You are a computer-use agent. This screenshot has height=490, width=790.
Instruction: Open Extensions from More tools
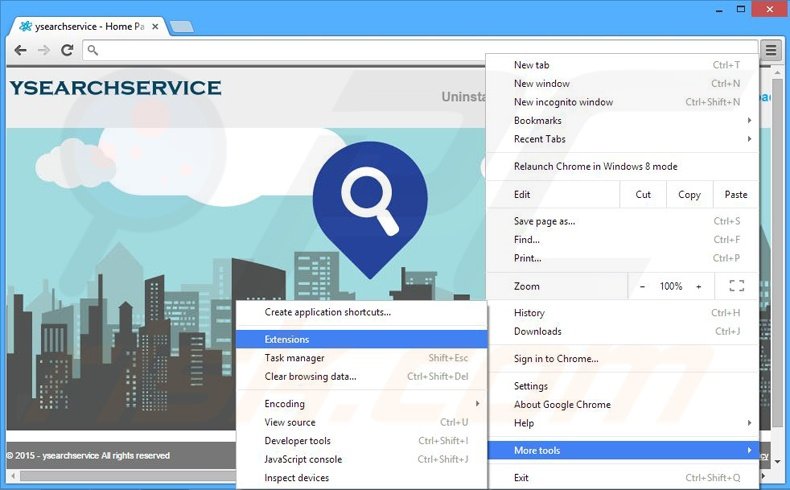362,339
